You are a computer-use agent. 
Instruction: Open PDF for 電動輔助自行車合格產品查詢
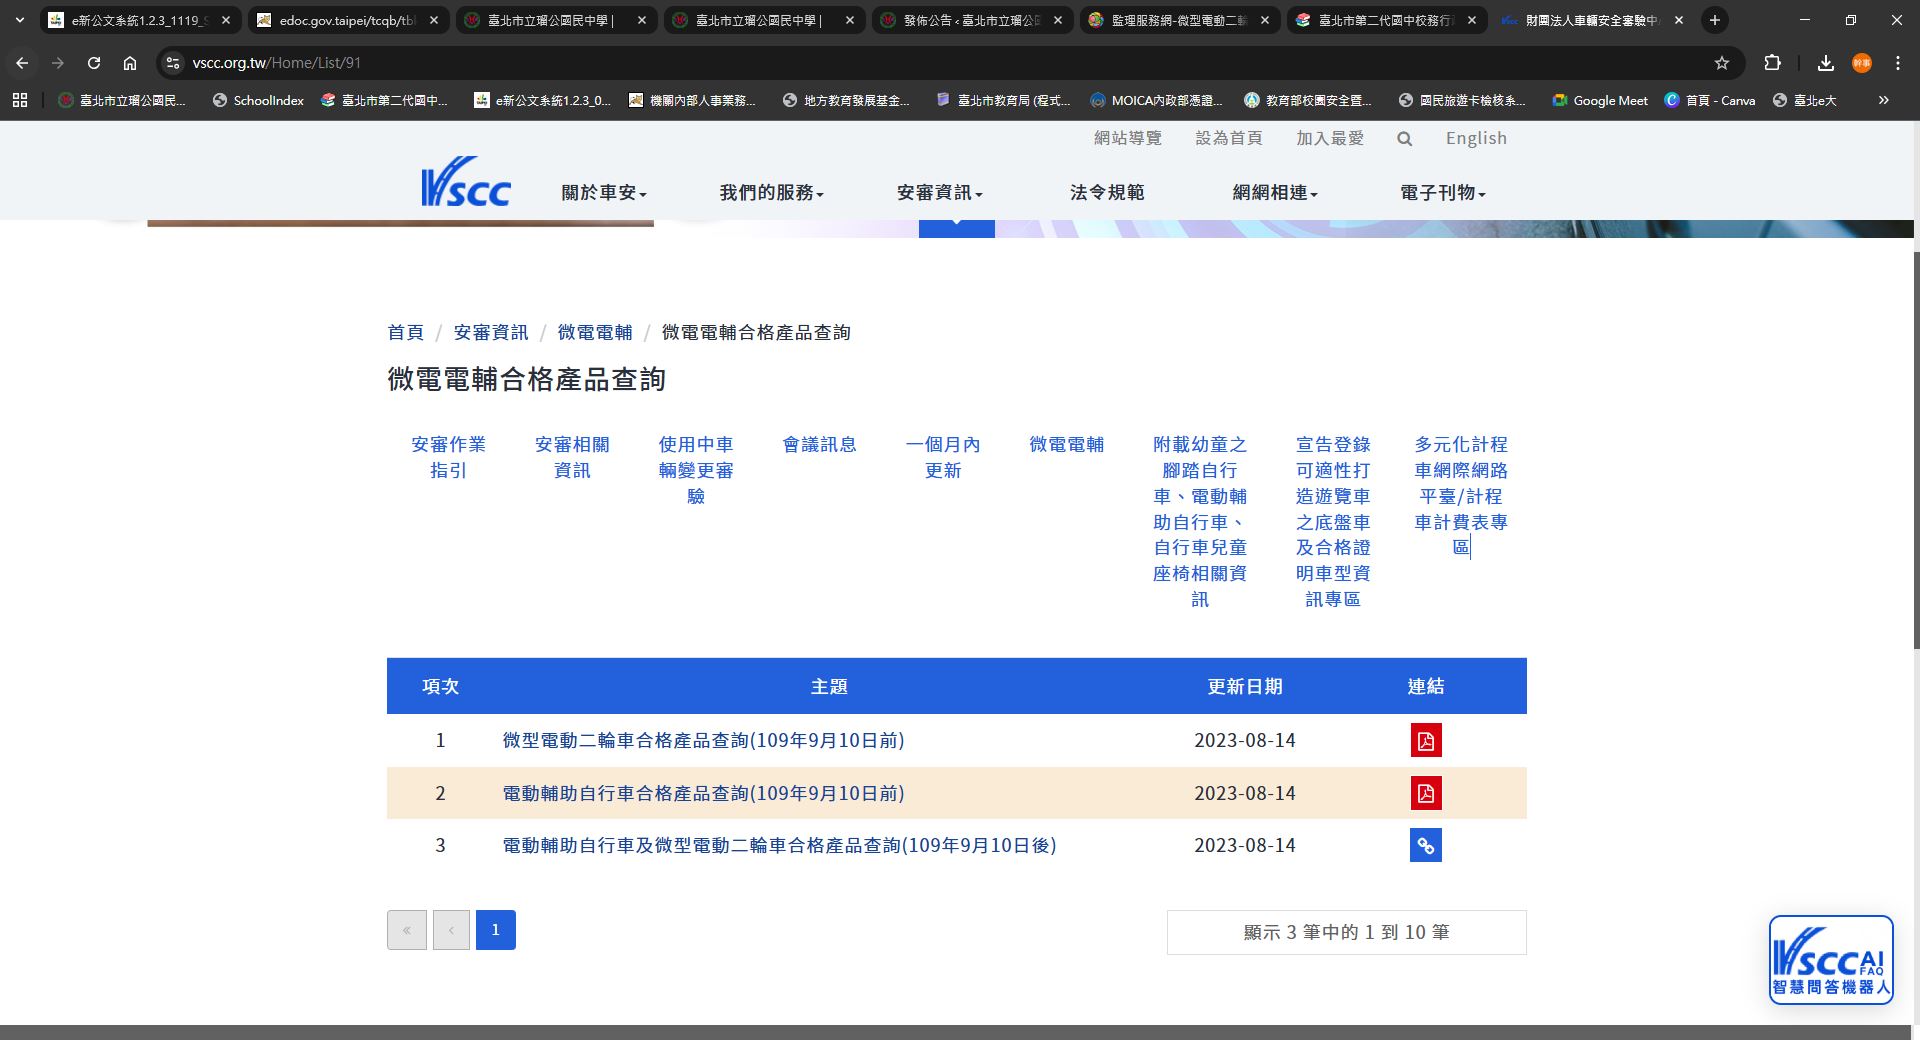pos(1425,793)
